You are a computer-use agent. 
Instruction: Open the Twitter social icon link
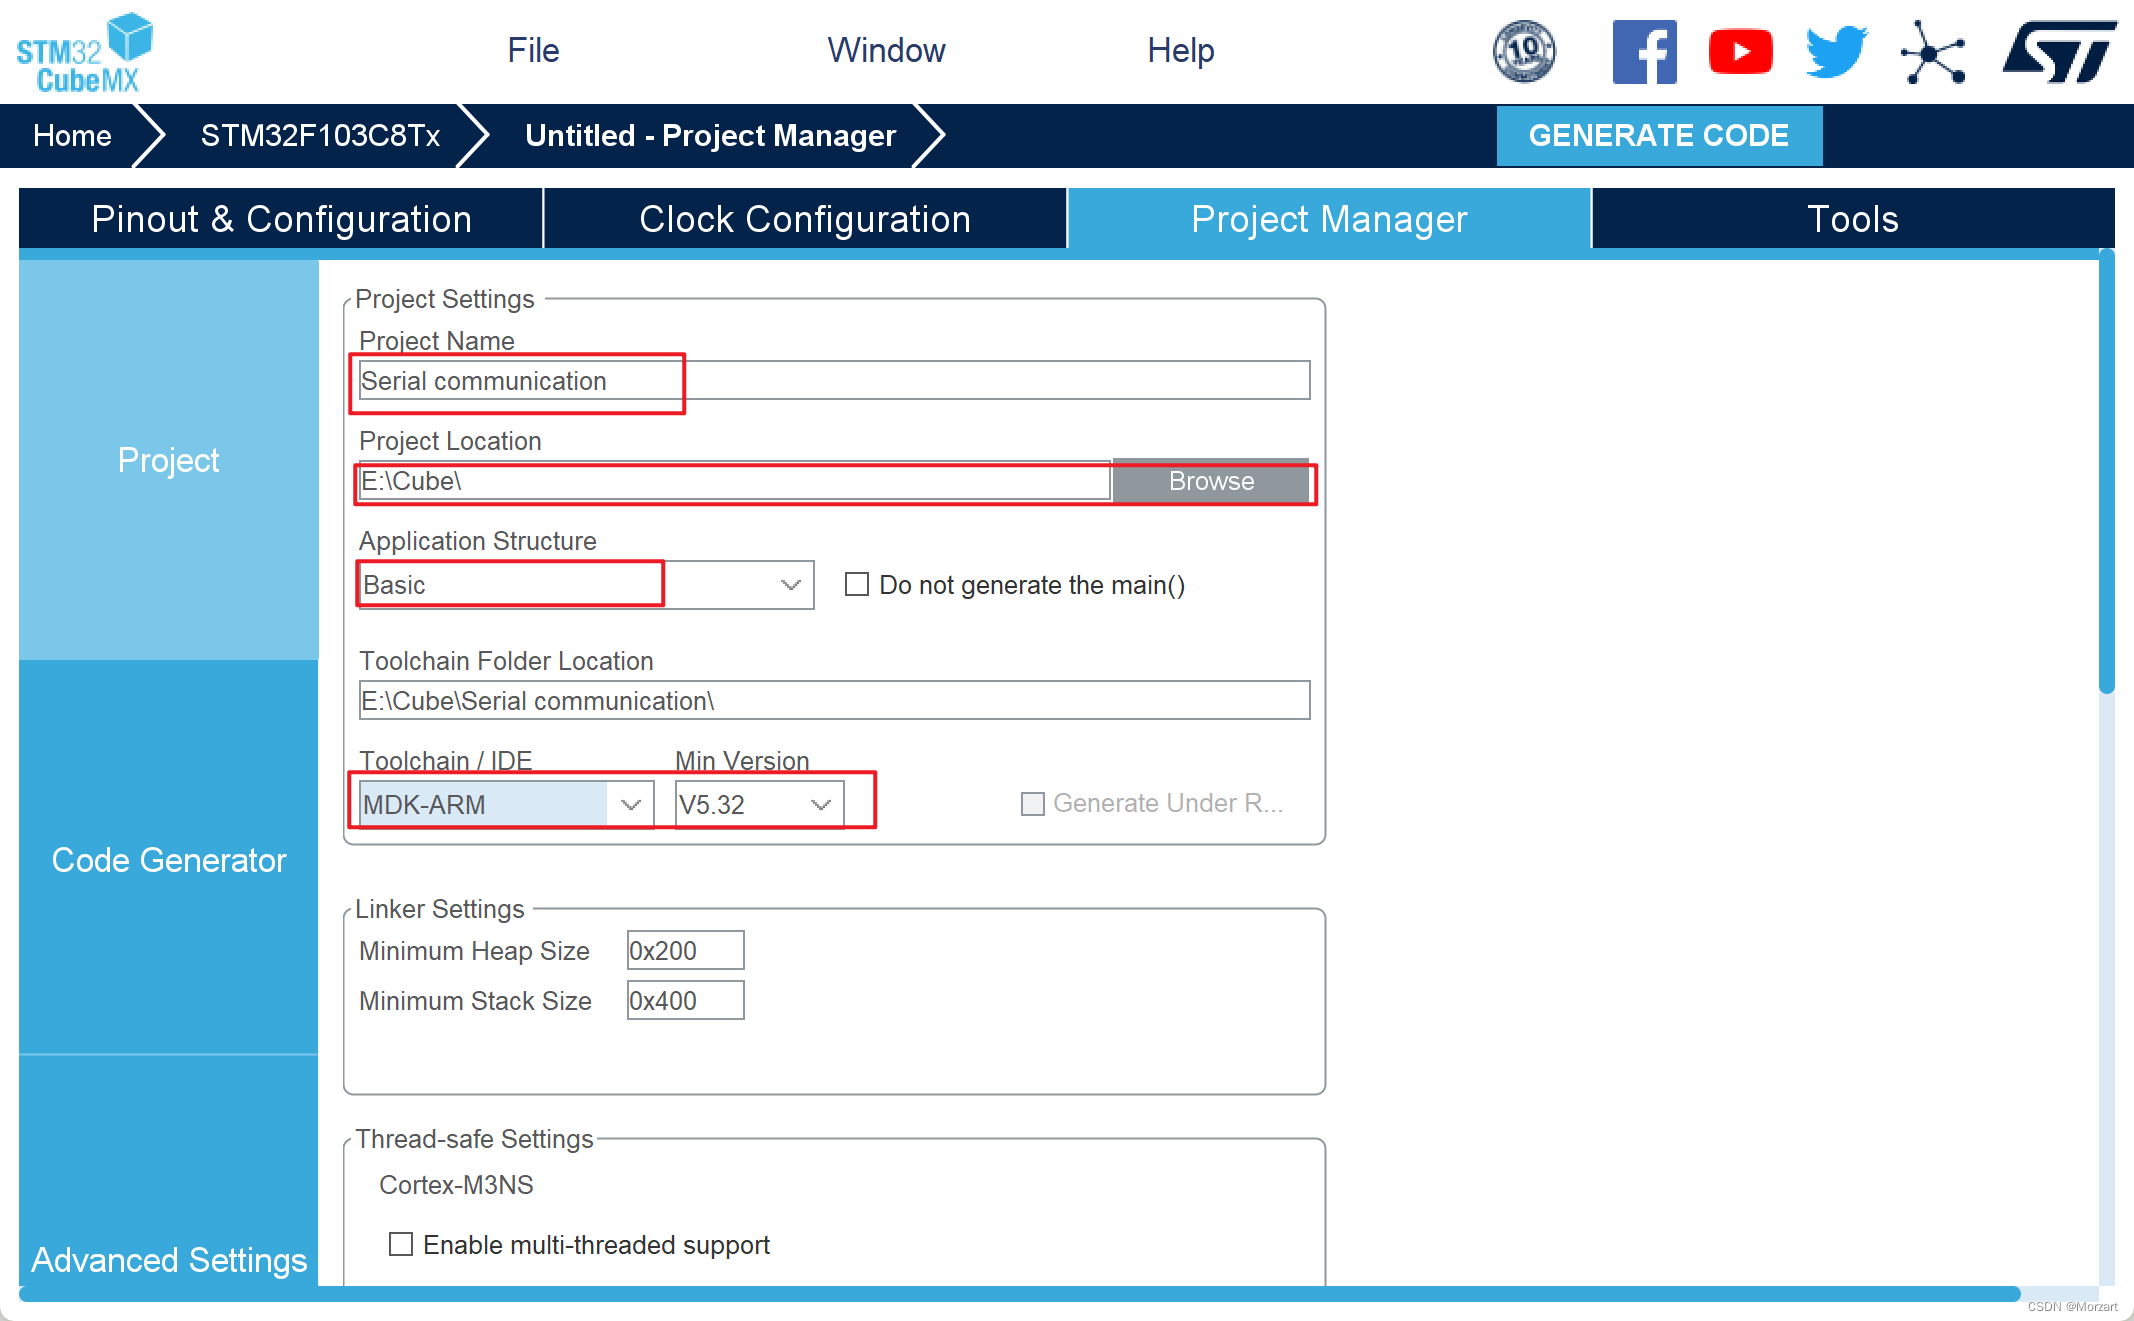[x=1828, y=50]
